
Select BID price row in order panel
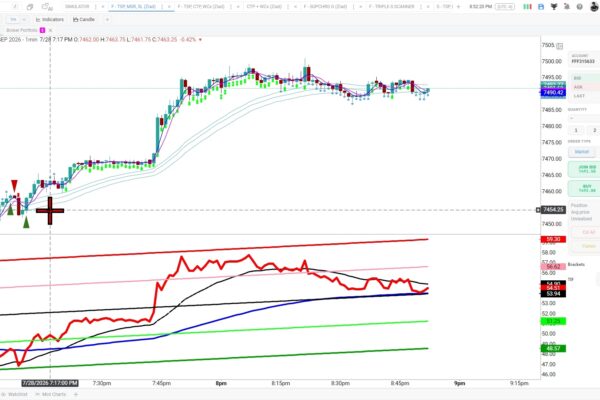(x=584, y=78)
